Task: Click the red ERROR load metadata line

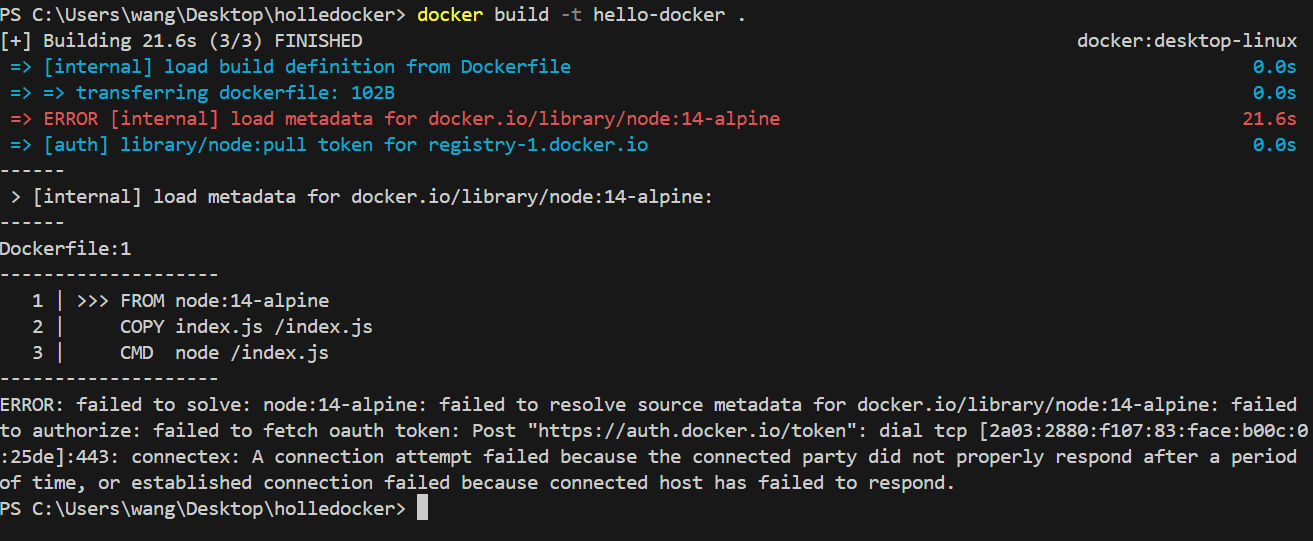Action: 396,119
